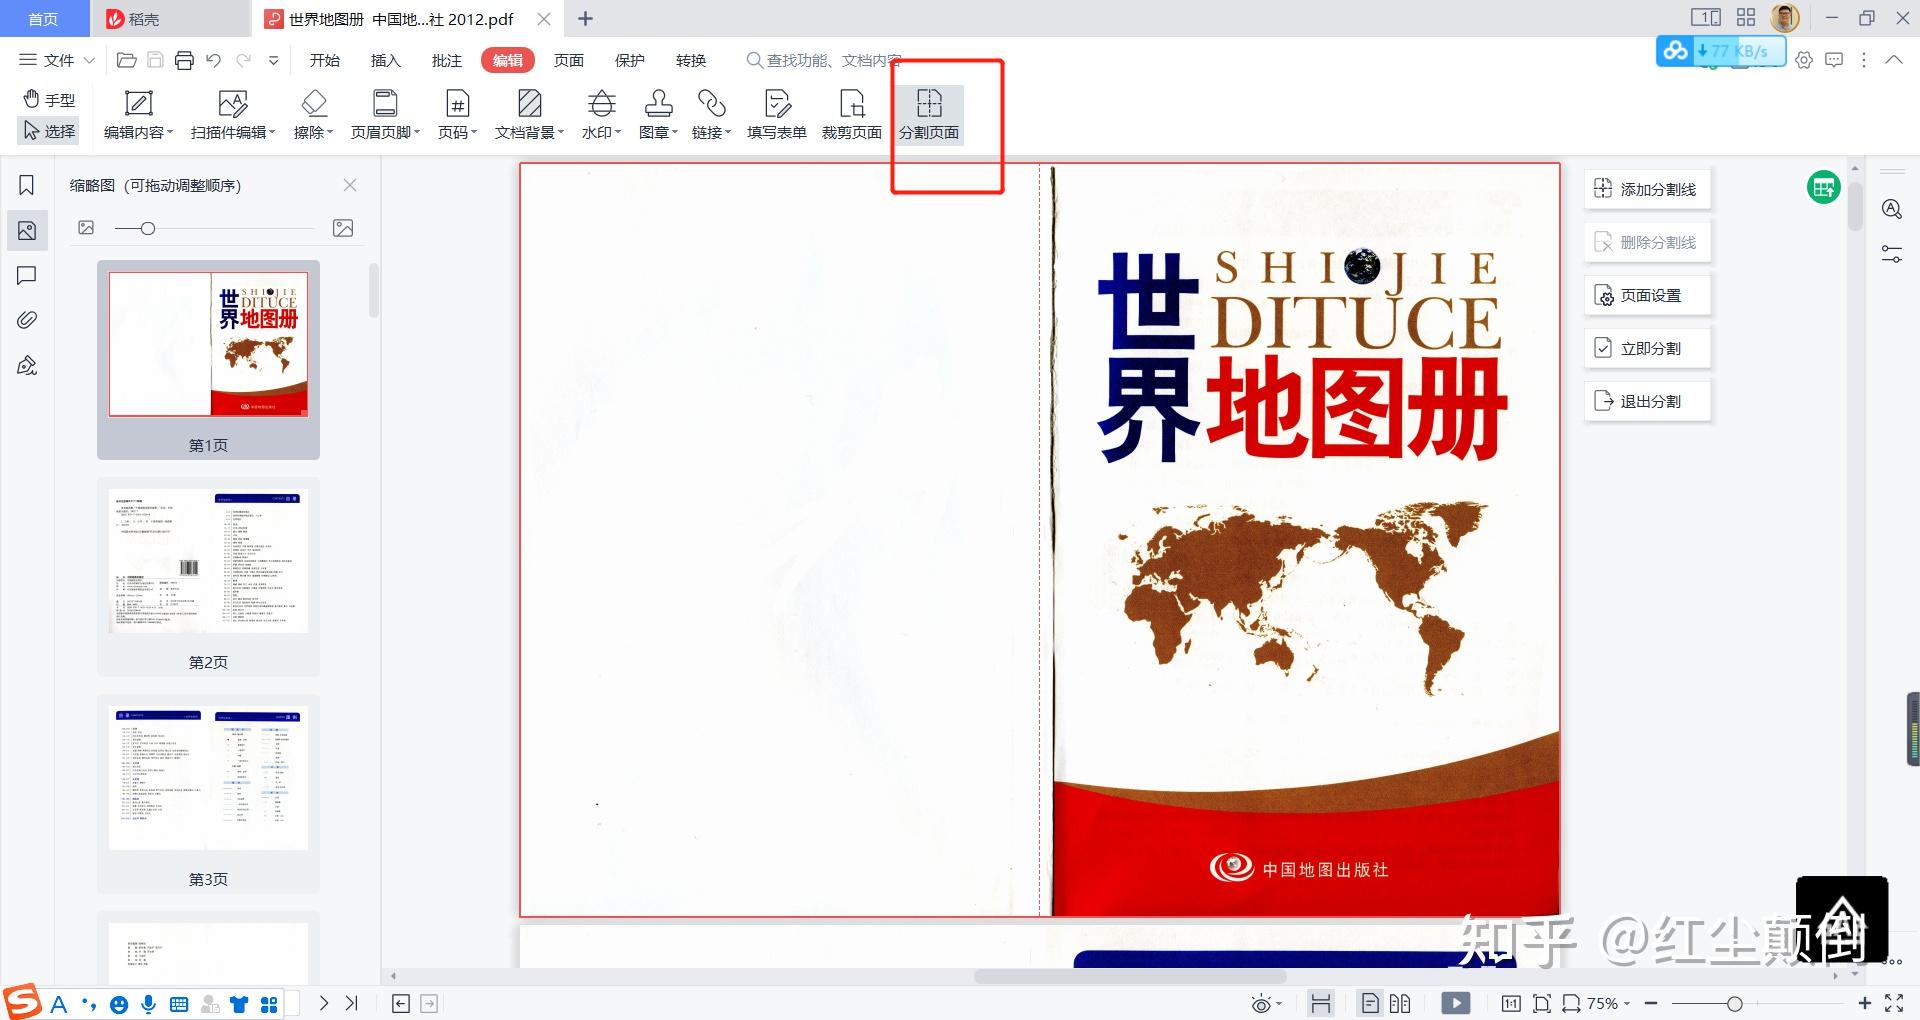
Task: Switch to the 手型 hand tool
Action: [50, 99]
